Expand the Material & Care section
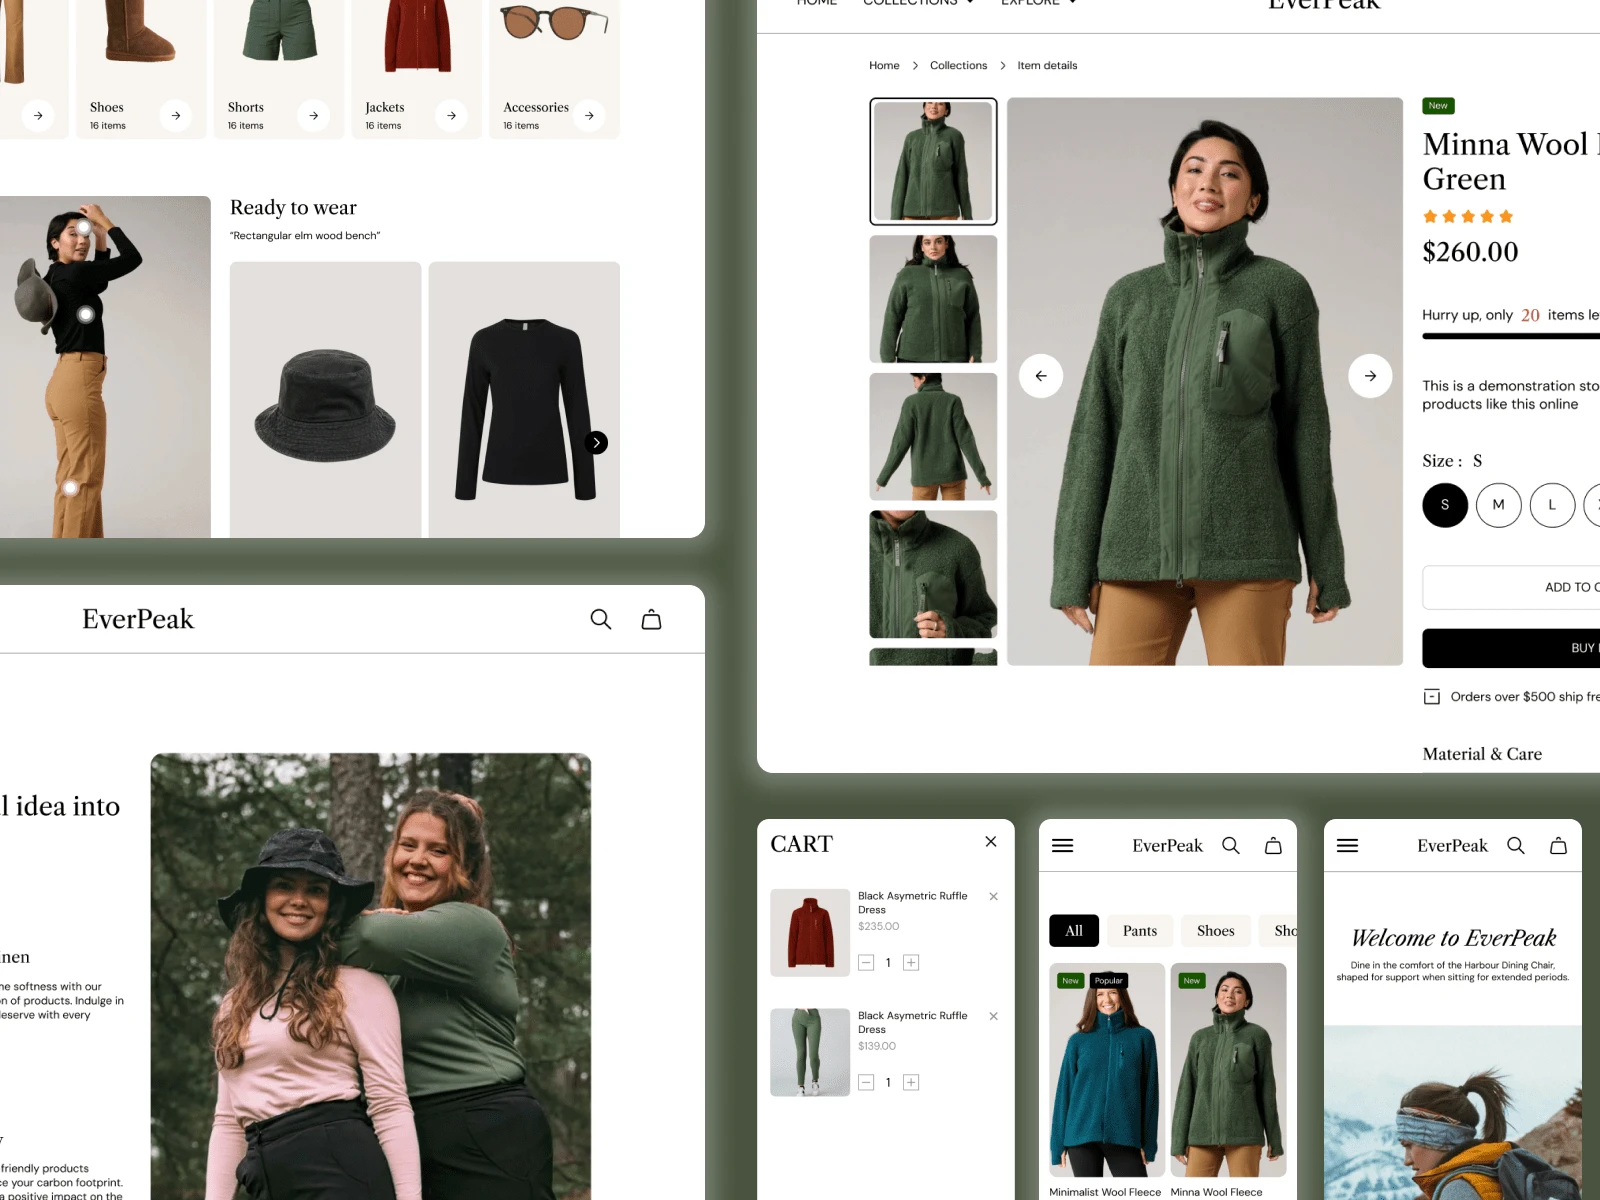The width and height of the screenshot is (1600, 1200). (x=1482, y=754)
